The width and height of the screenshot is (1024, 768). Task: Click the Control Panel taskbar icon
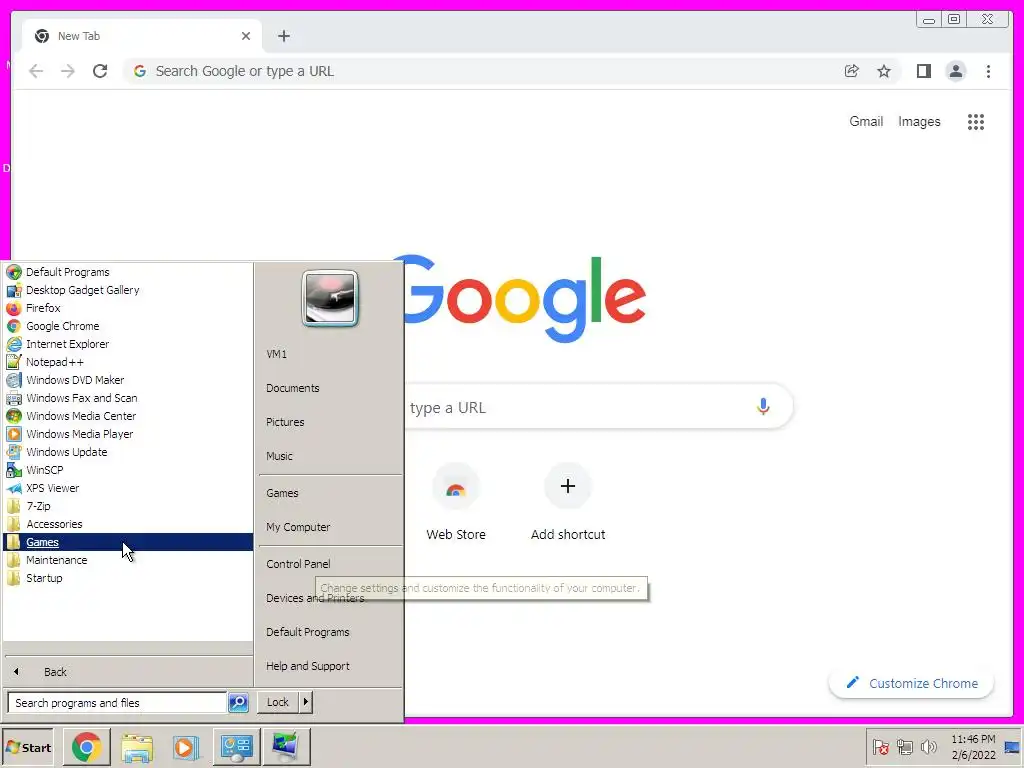click(x=236, y=747)
